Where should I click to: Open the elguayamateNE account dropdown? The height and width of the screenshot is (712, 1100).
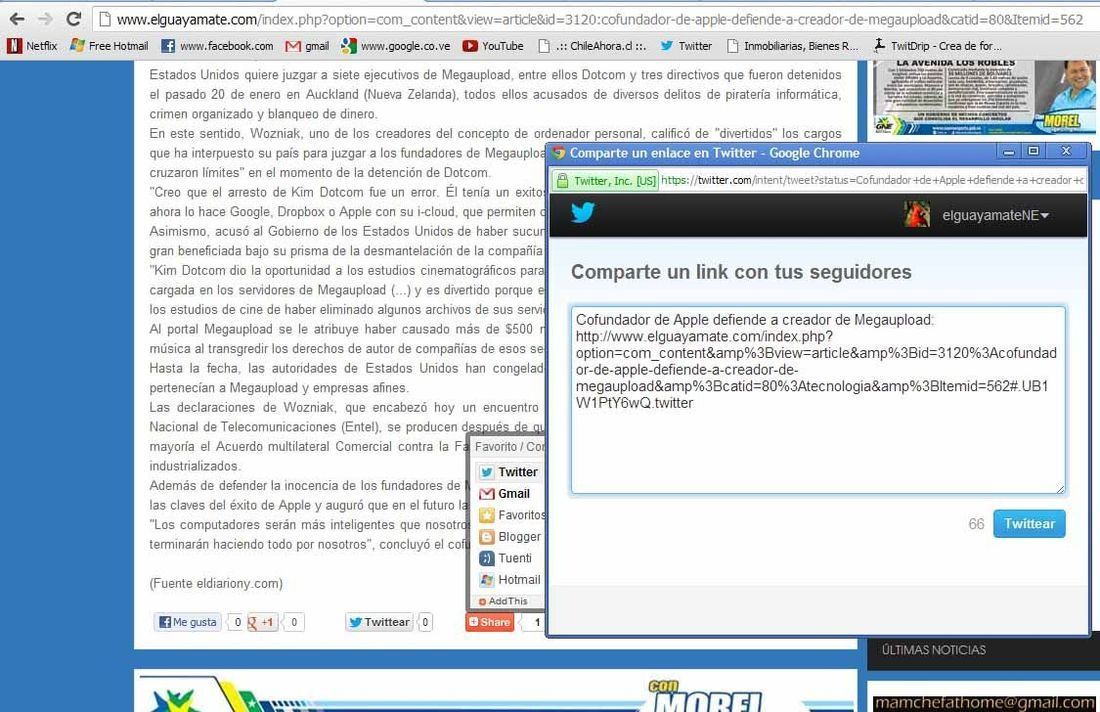995,215
